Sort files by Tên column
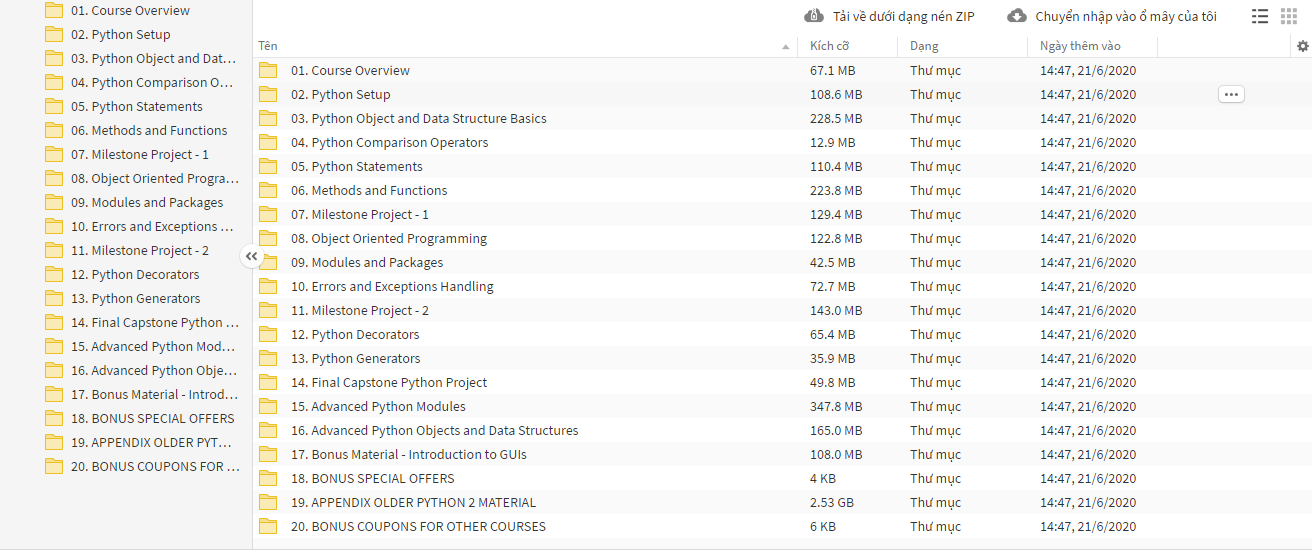The width and height of the screenshot is (1312, 553). point(268,46)
